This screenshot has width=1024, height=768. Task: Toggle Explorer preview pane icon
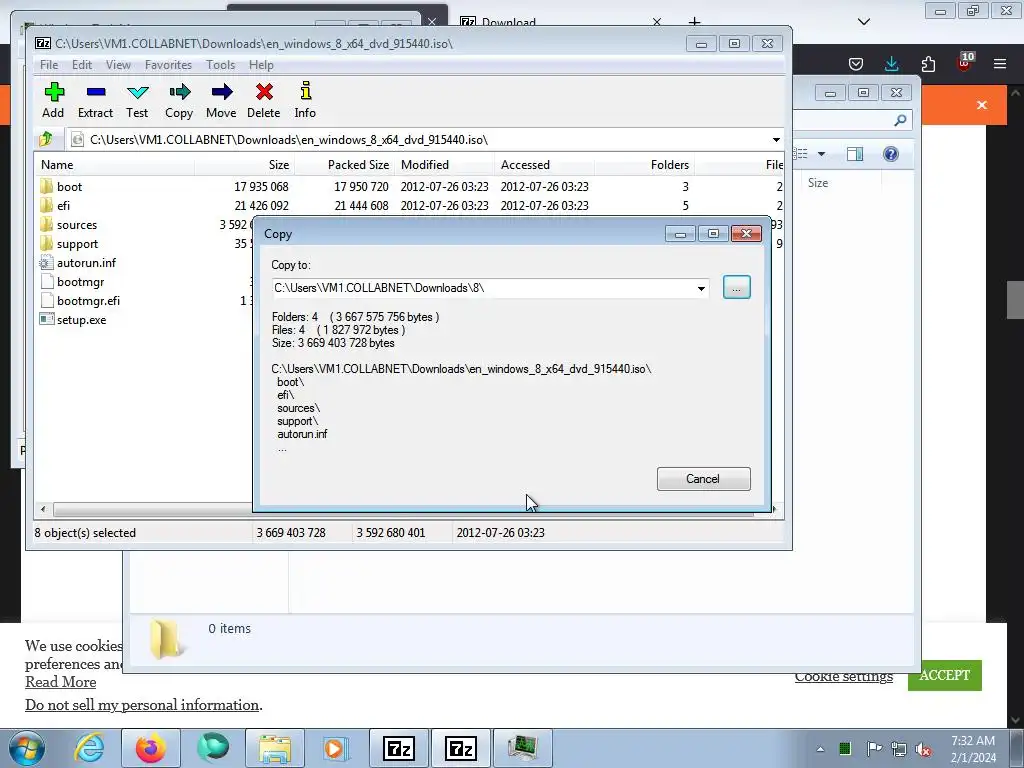[x=855, y=154]
